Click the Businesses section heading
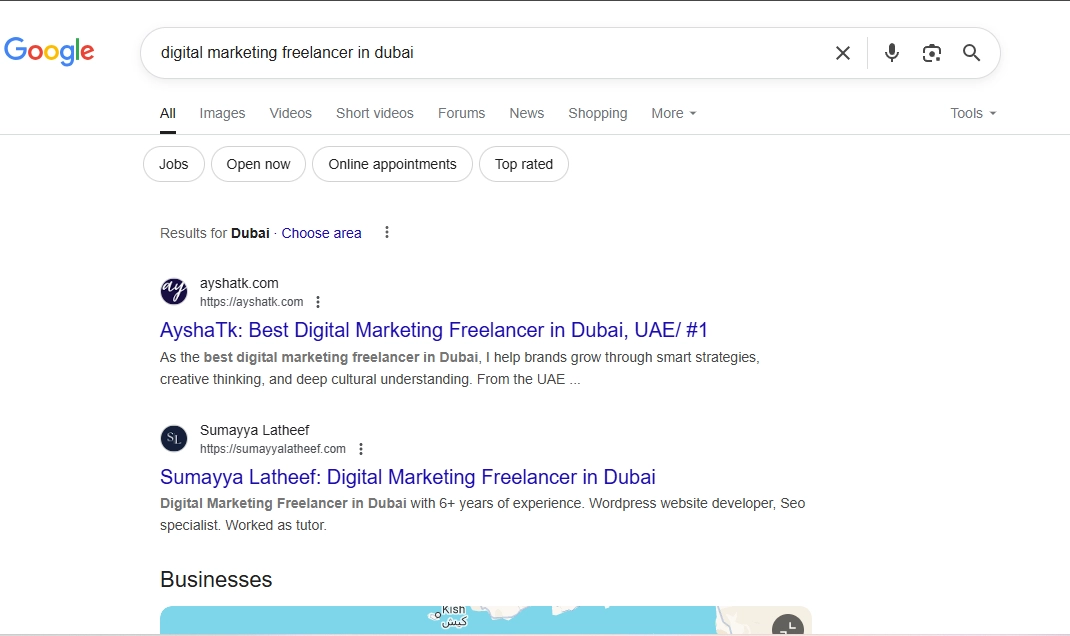Screen dimensions: 1070x636 (216, 579)
